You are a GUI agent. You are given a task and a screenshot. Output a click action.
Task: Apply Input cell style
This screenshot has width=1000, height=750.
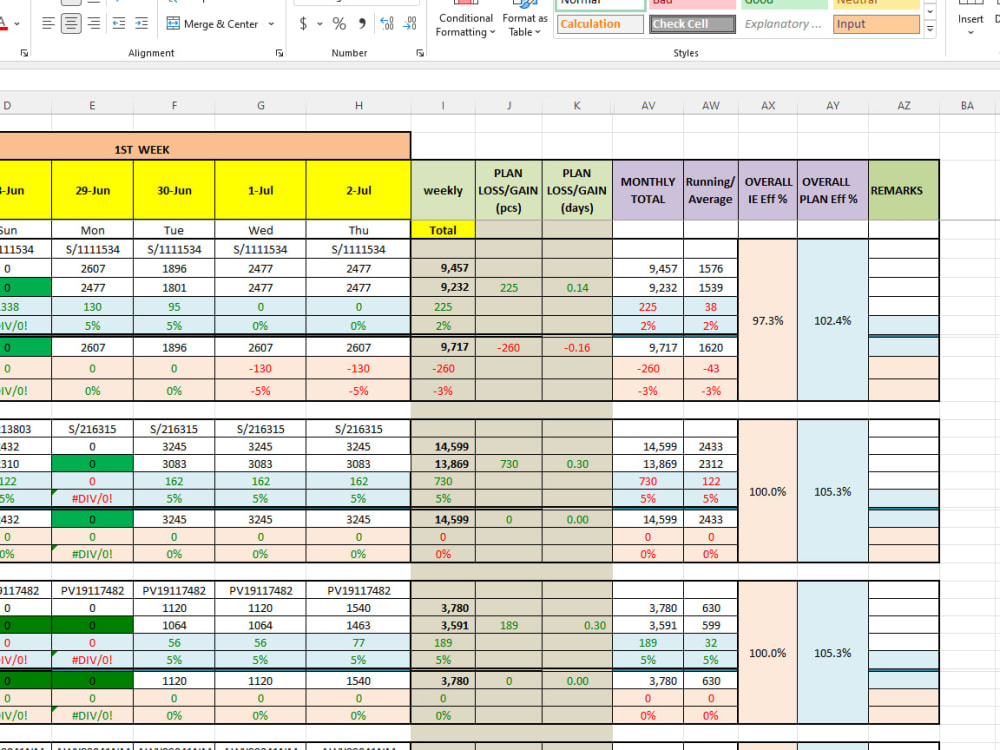click(x=876, y=24)
